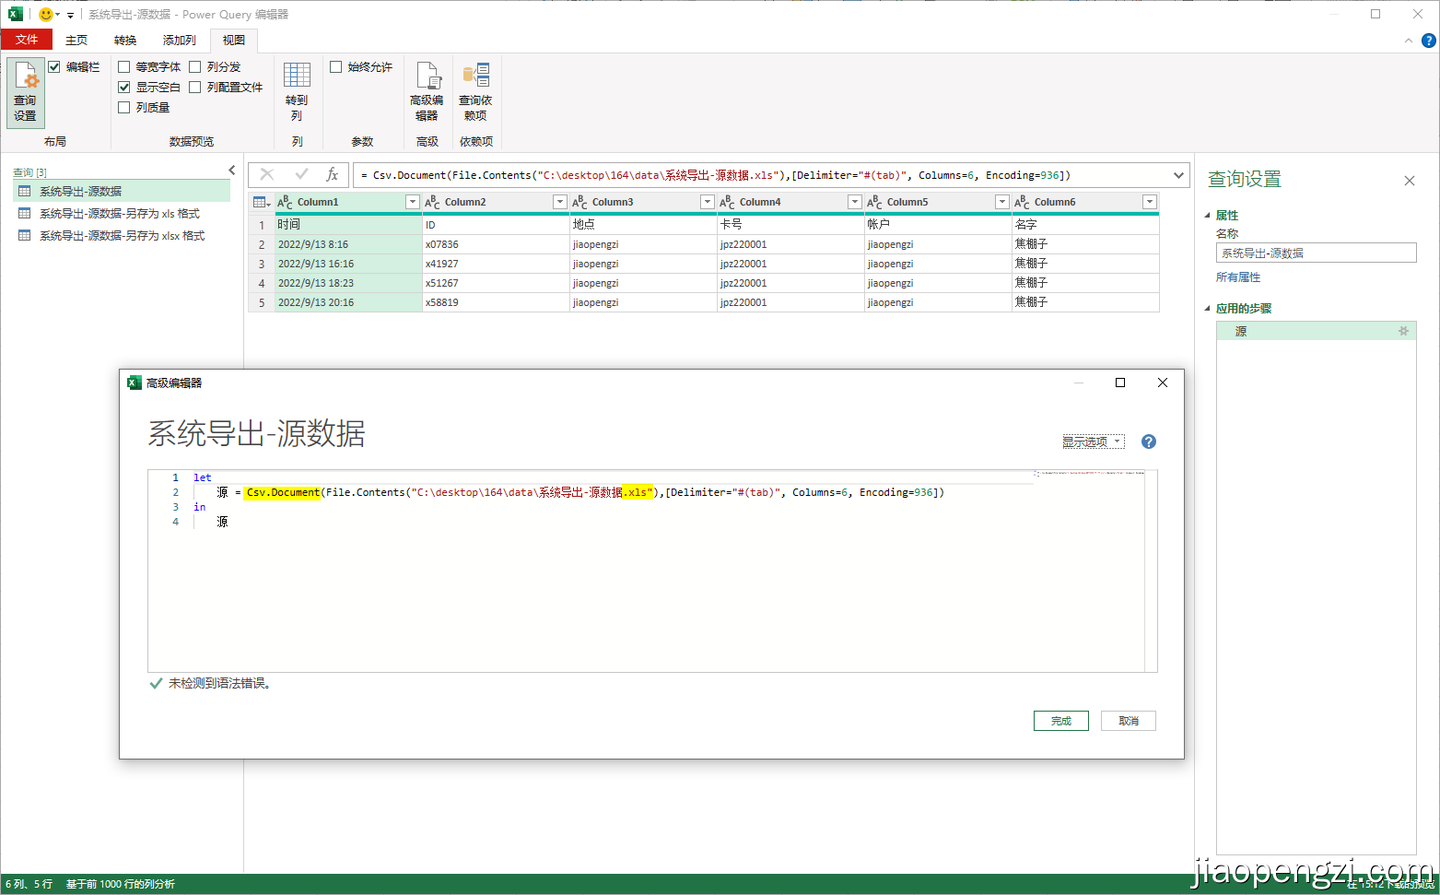Click the 查询依赖项 ribbon icon
Screen dimensions: 1440x895
[x=476, y=88]
